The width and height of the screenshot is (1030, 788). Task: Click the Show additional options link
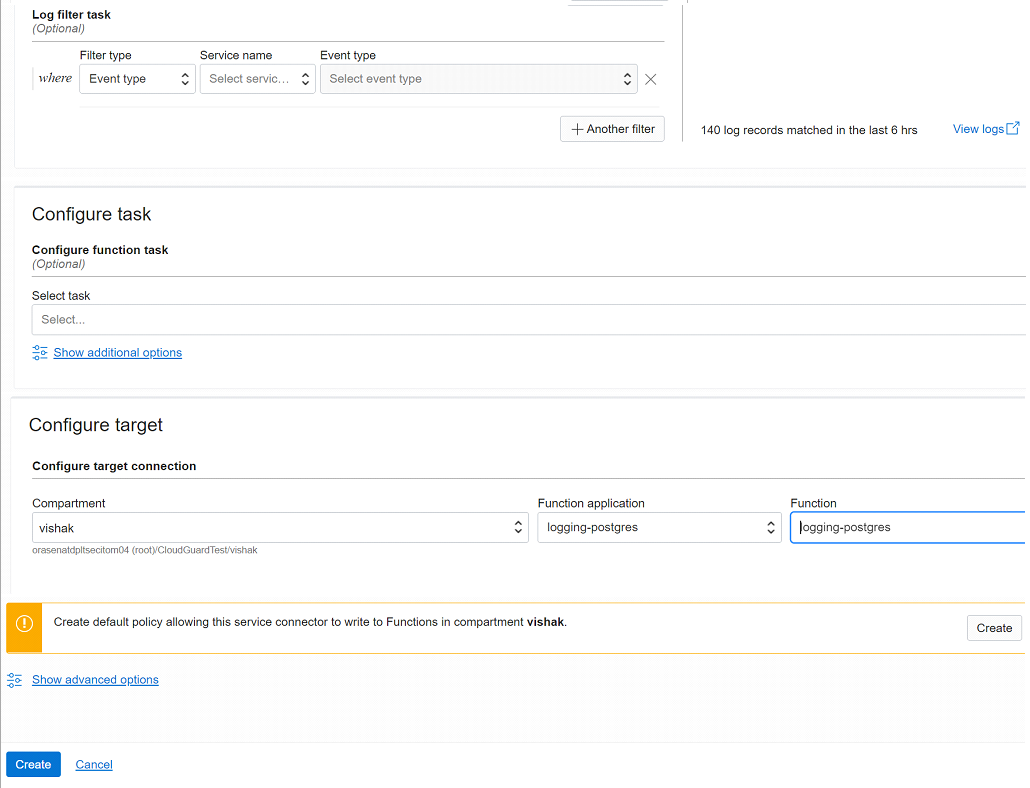coord(117,352)
